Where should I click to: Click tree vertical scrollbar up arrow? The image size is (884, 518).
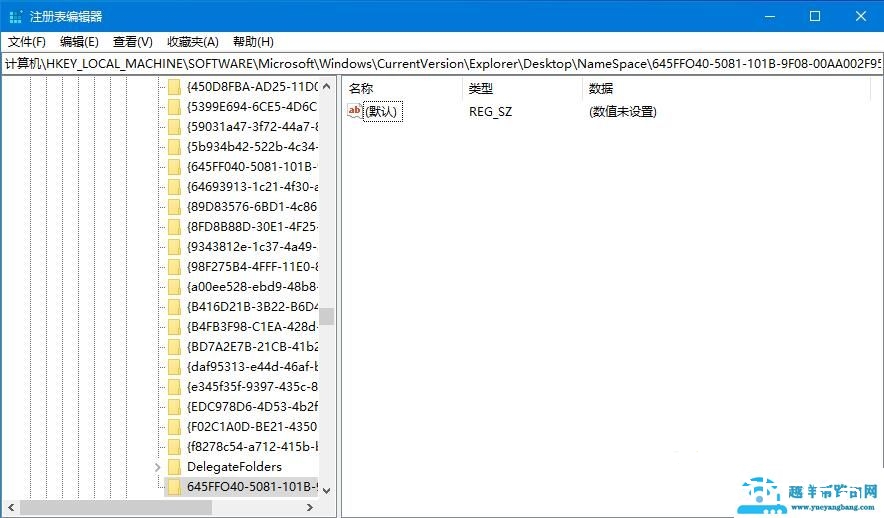click(326, 86)
